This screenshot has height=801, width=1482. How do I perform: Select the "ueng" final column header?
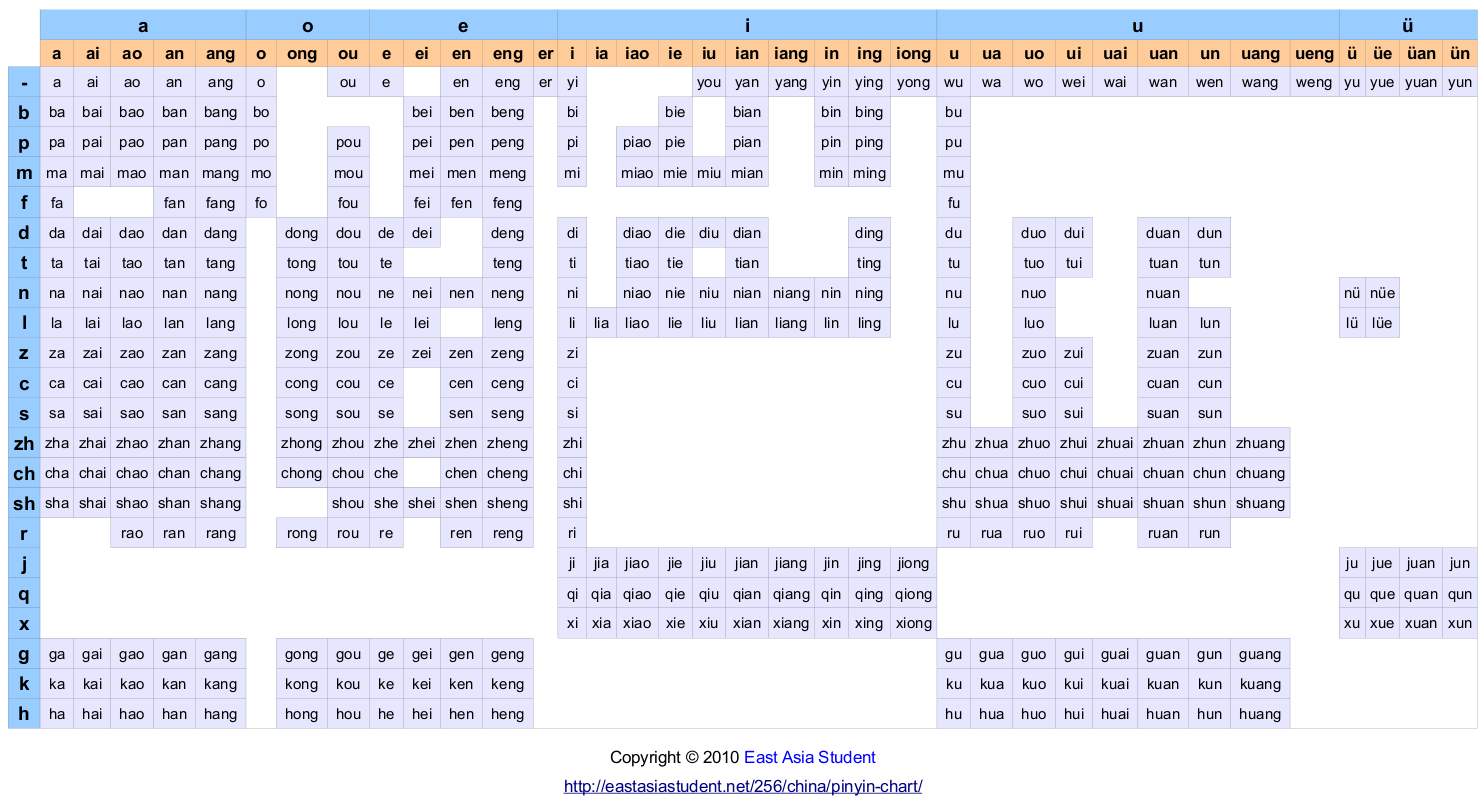tap(1315, 53)
